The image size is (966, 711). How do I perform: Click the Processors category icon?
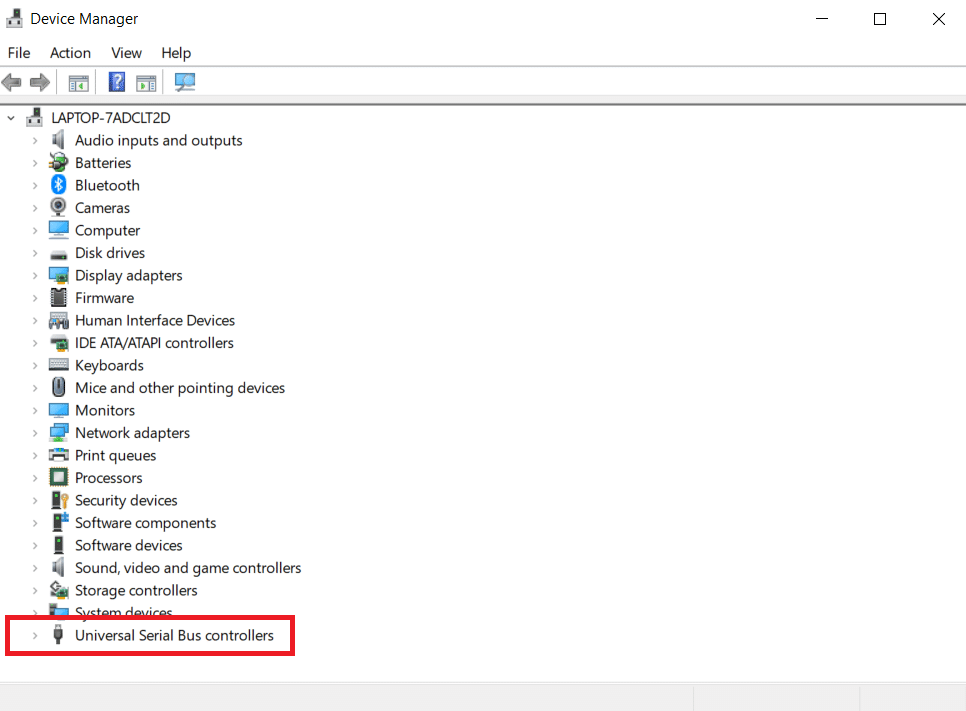[58, 477]
